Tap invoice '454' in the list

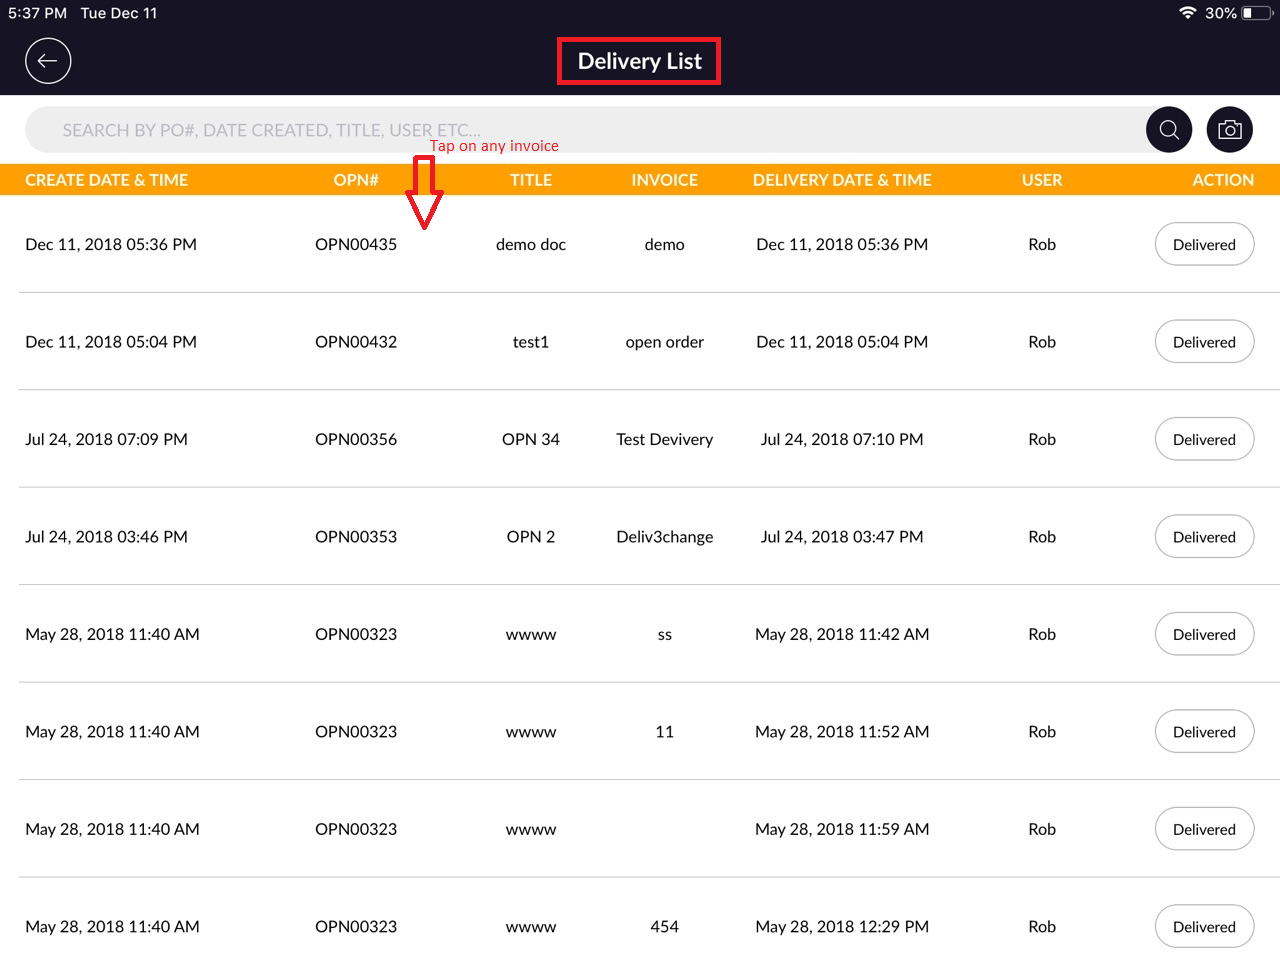click(x=664, y=927)
